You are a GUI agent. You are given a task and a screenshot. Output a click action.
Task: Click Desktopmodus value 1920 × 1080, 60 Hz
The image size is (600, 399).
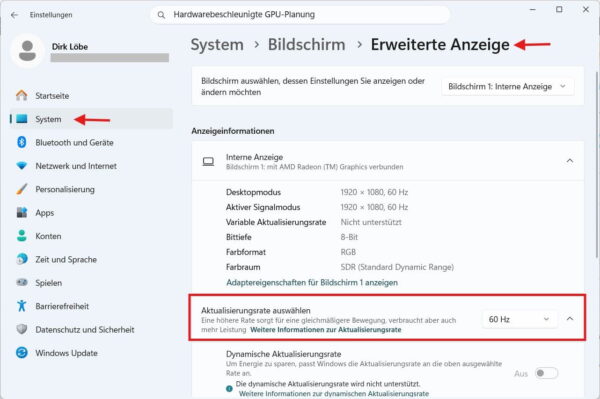pyautogui.click(x=374, y=192)
